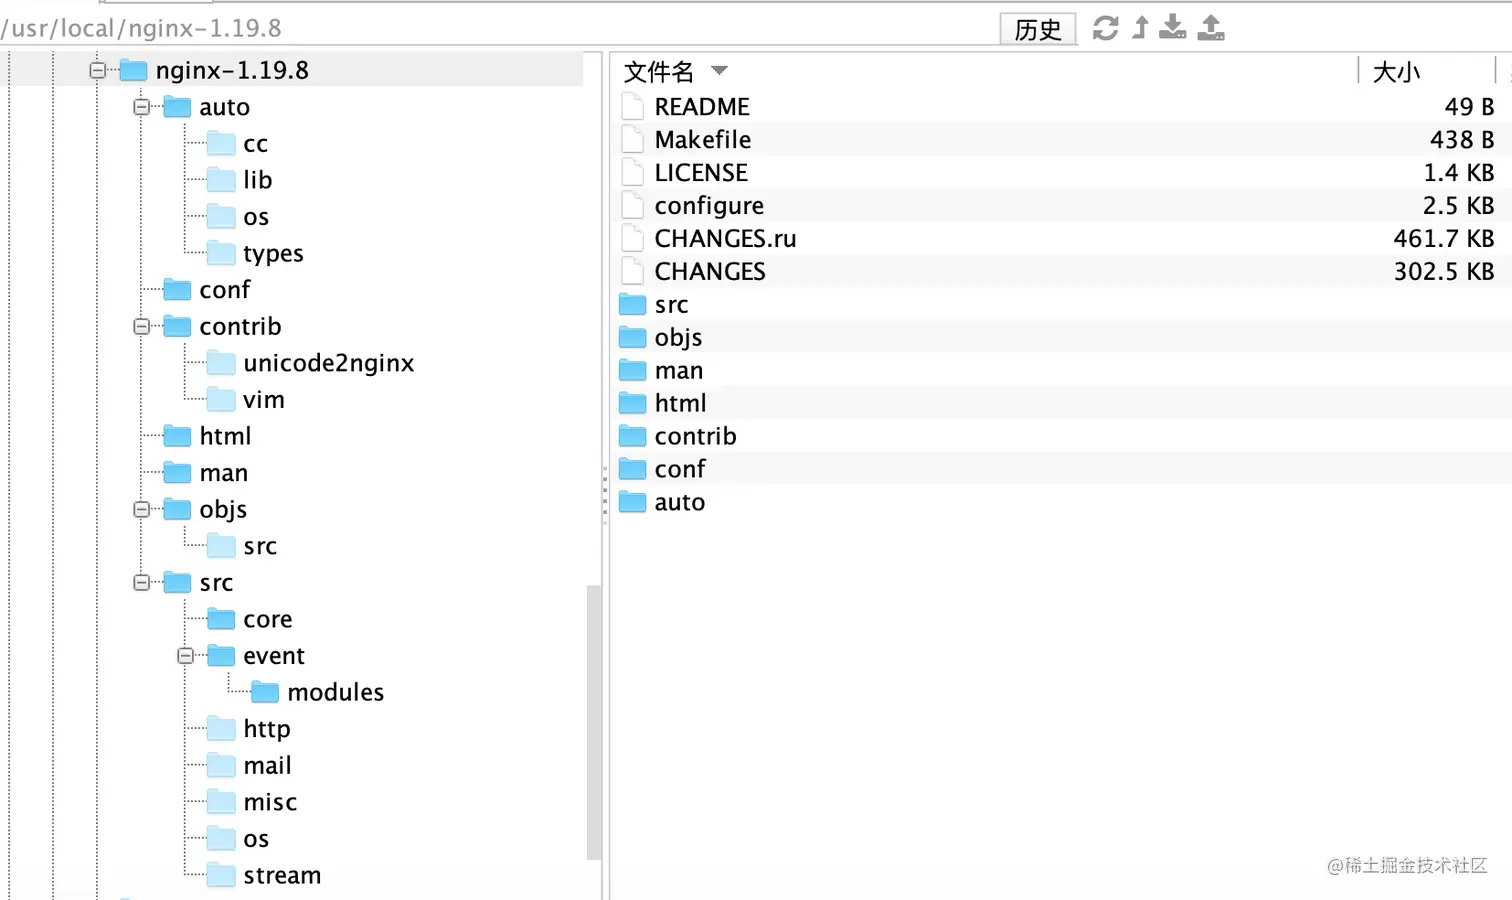Click the upload icon on the toolbar
Screen dimensions: 1512x900
click(x=1210, y=28)
